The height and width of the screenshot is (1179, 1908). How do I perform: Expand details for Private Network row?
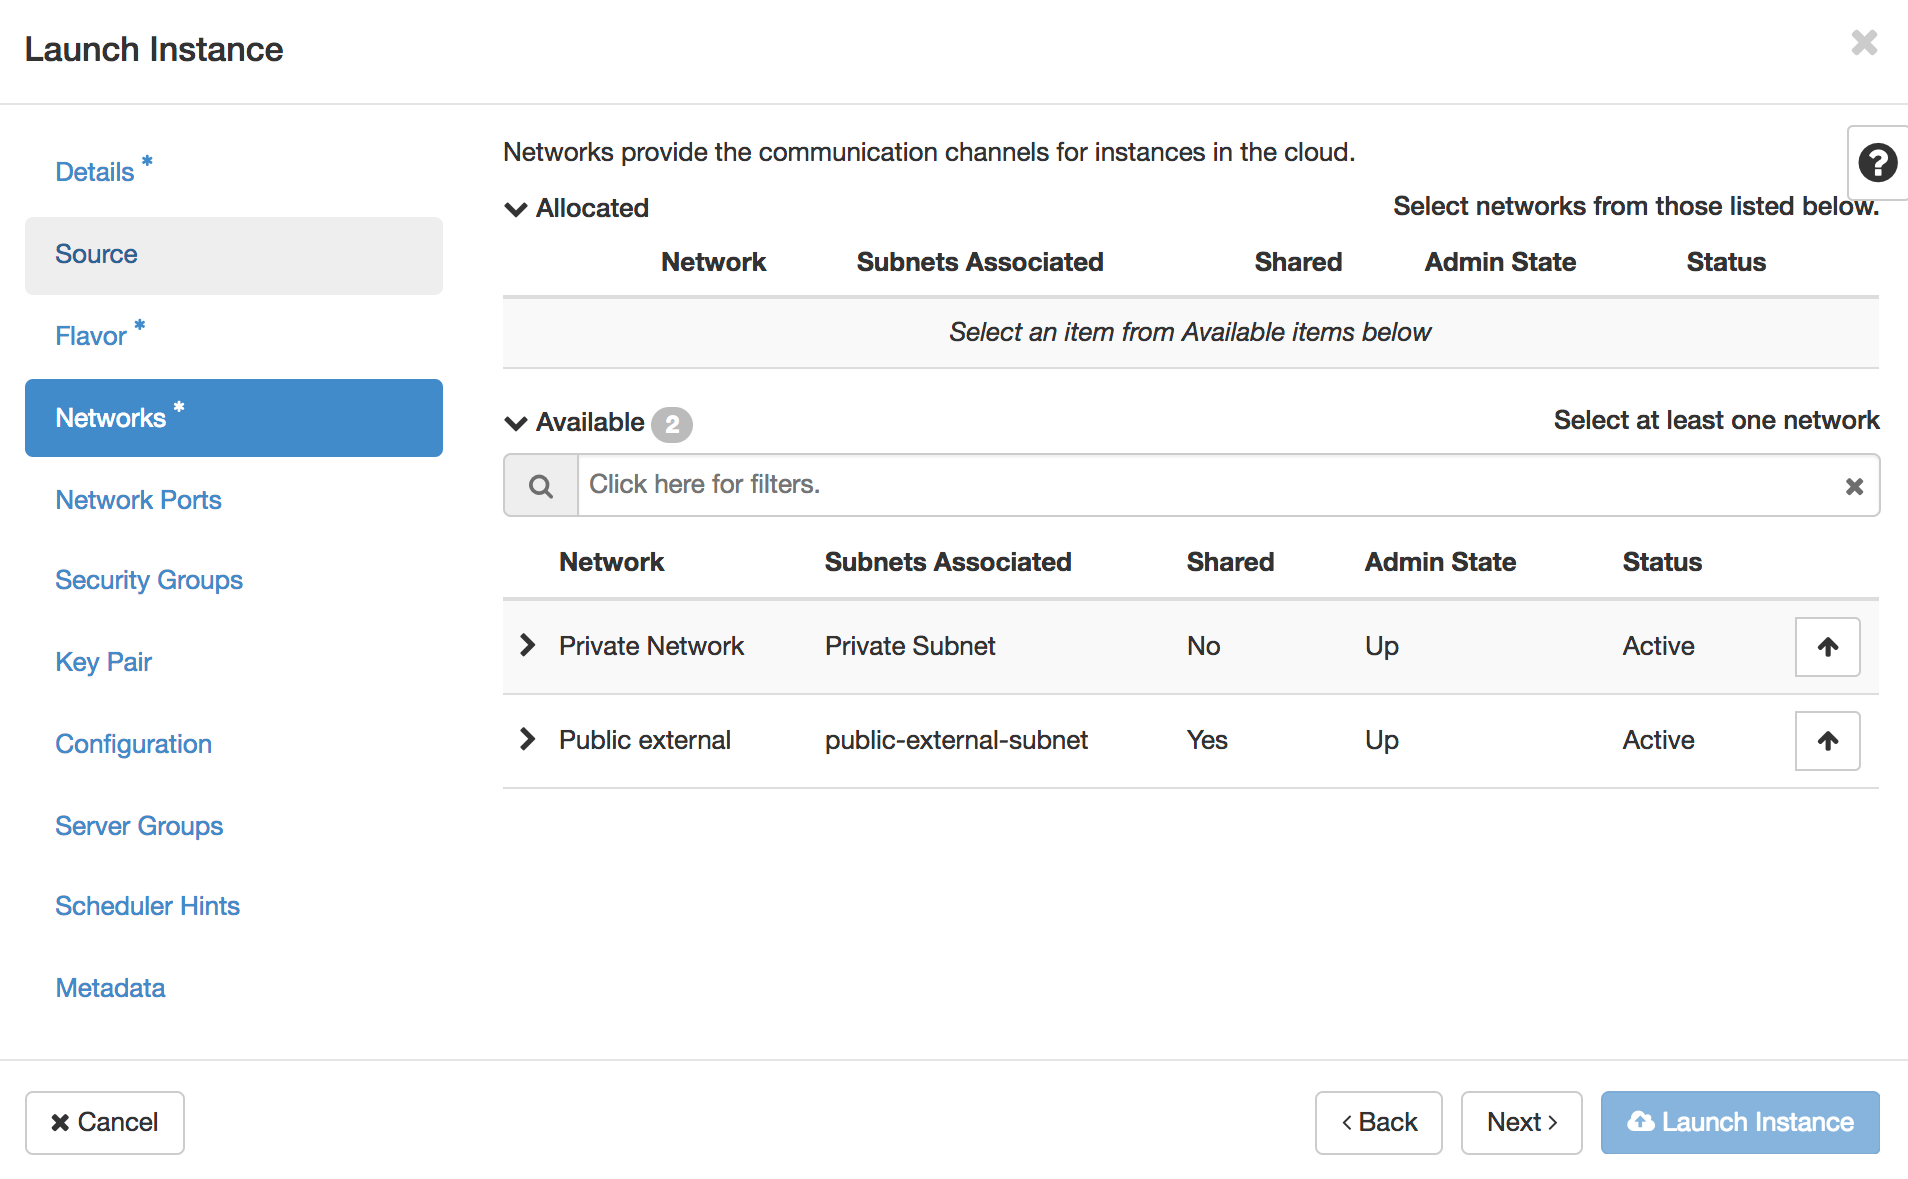pyautogui.click(x=527, y=645)
